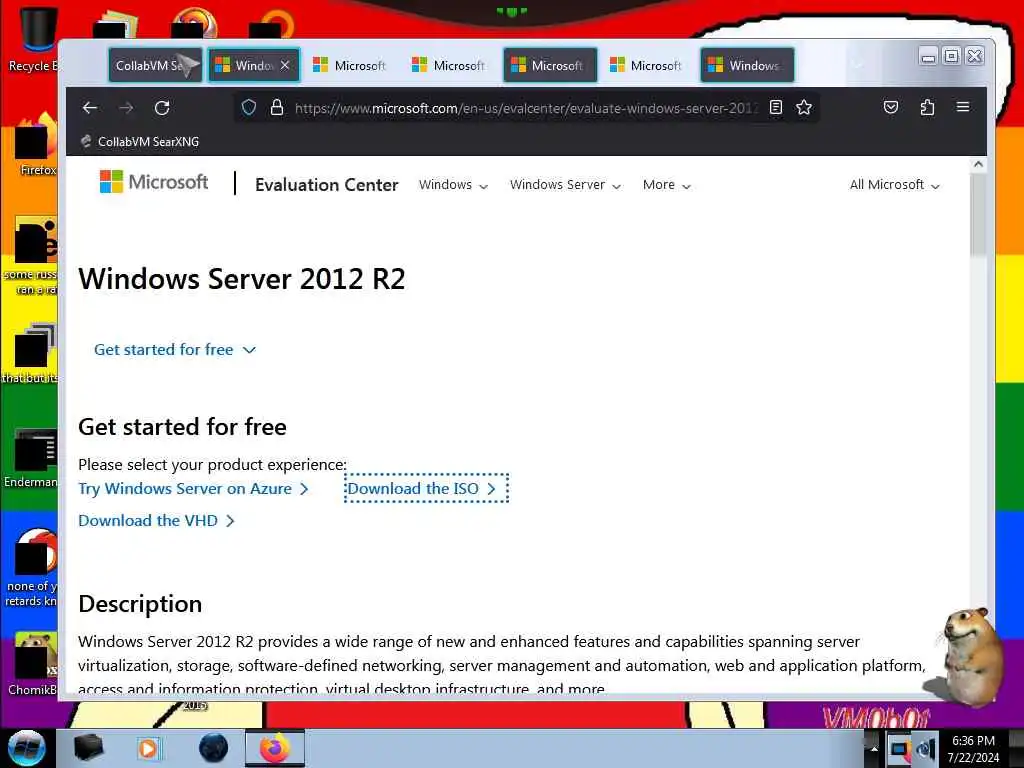The width and height of the screenshot is (1024, 768).
Task: Open the dark globe taskbar icon
Action: click(214, 748)
